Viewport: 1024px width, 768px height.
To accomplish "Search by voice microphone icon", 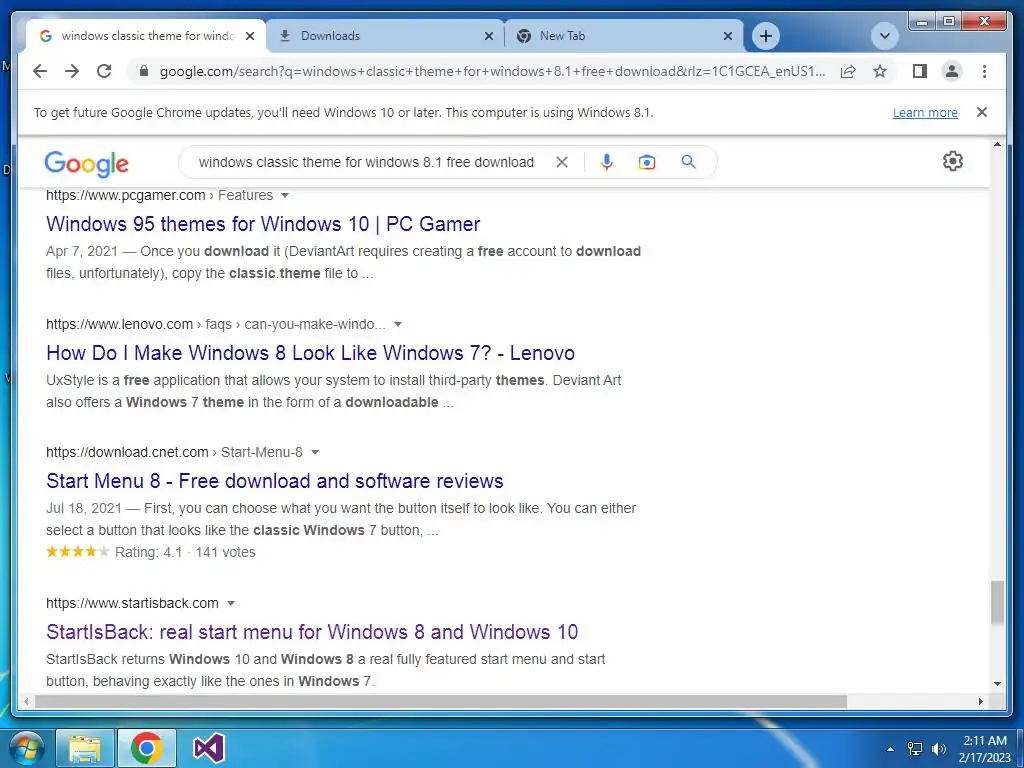I will click(x=607, y=162).
